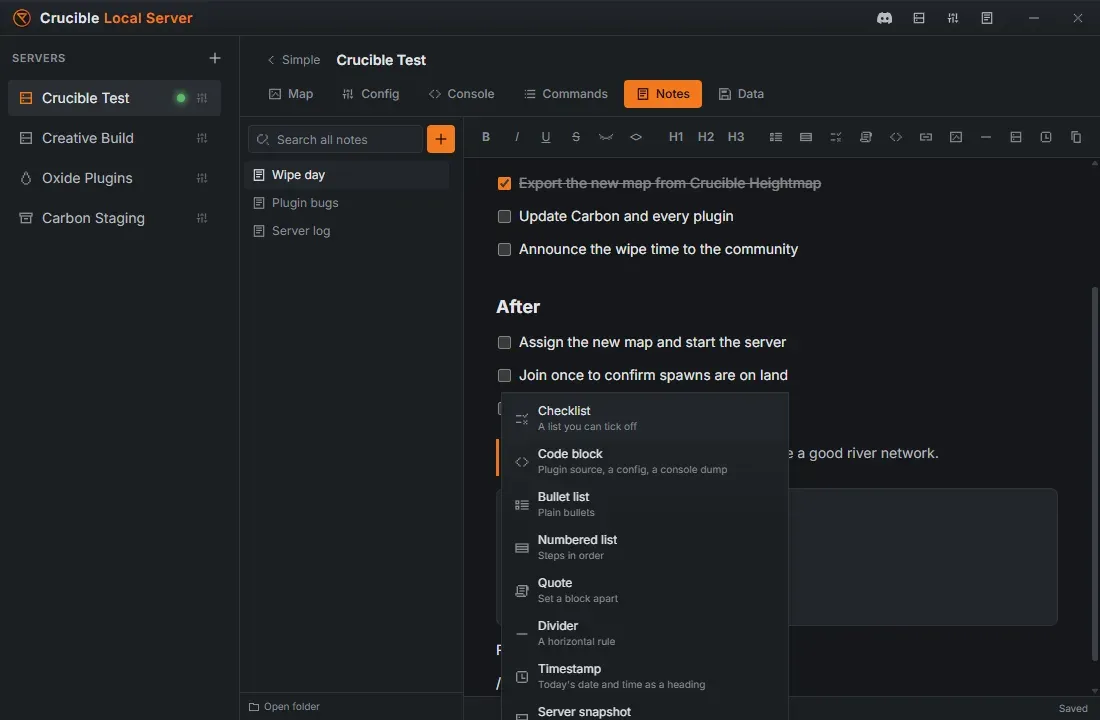The image size is (1100, 720).
Task: Click the note editor vertical scrollbar
Action: 1095,474
